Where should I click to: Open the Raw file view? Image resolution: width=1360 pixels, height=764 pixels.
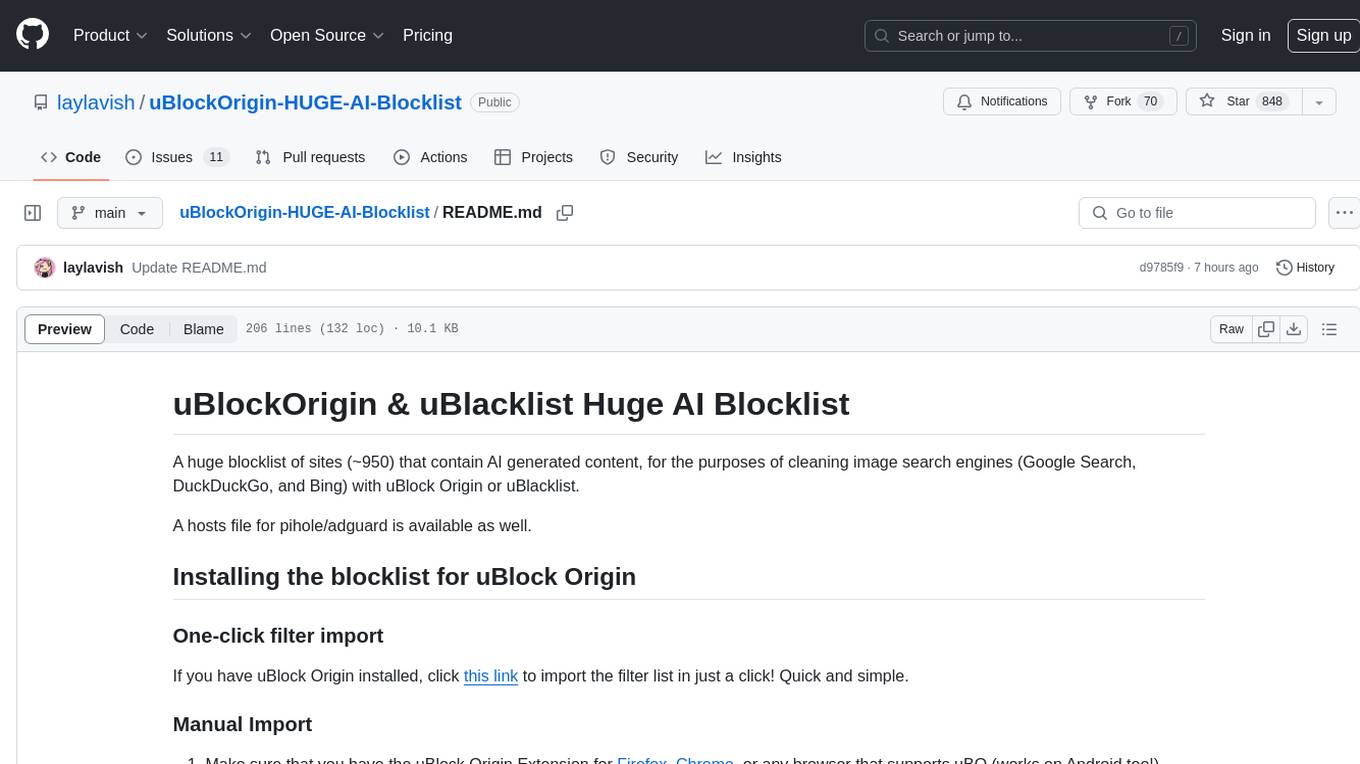click(x=1231, y=329)
